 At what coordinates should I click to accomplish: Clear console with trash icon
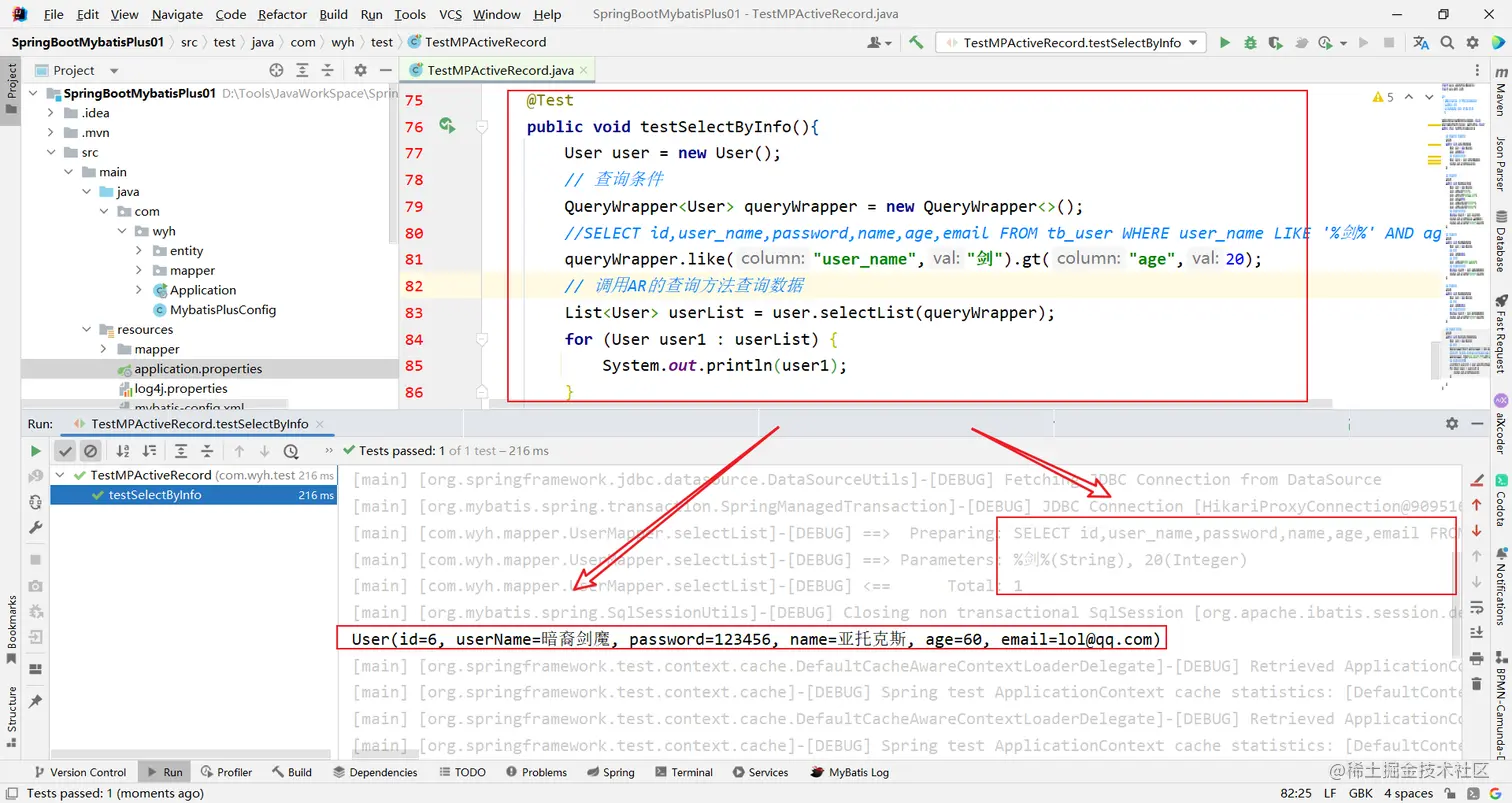coord(1477,684)
